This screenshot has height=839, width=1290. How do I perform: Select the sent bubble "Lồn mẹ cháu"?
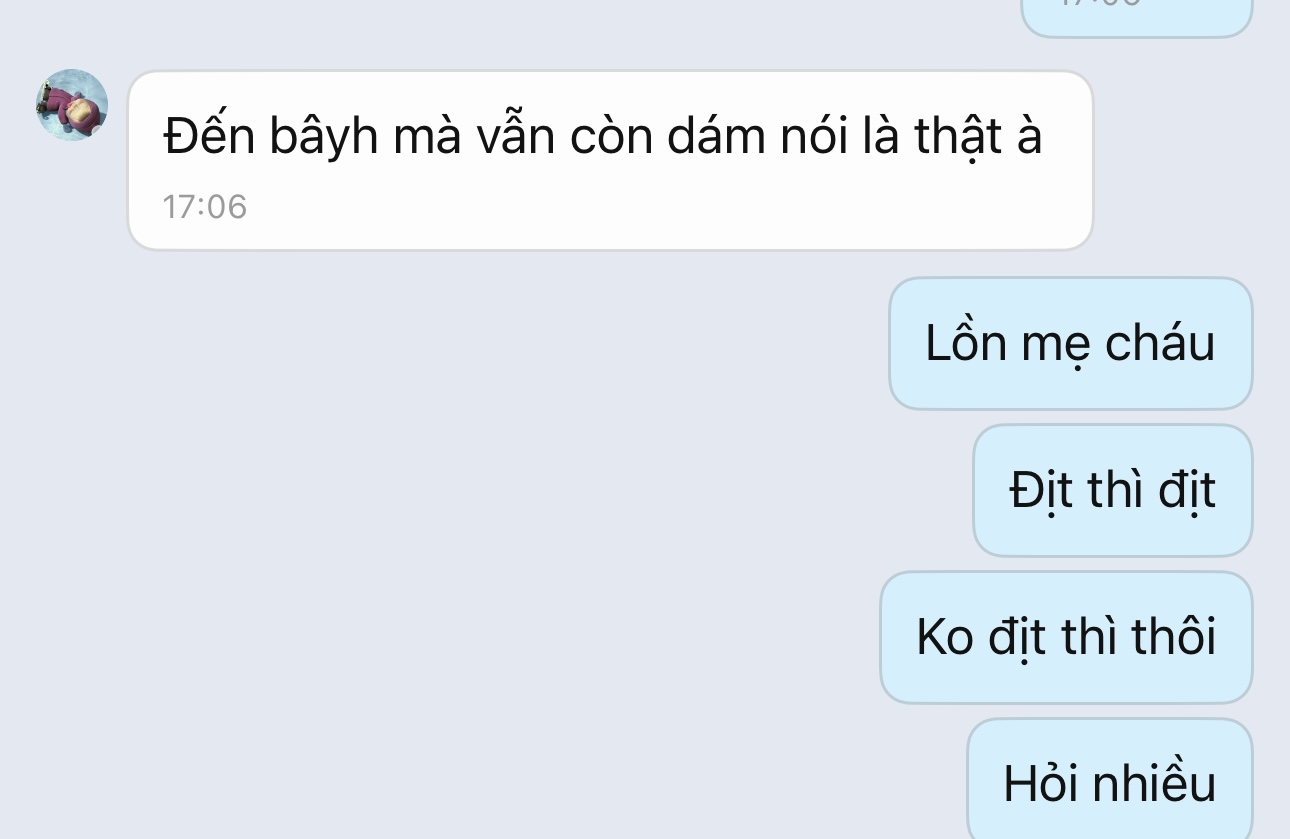tap(1070, 343)
